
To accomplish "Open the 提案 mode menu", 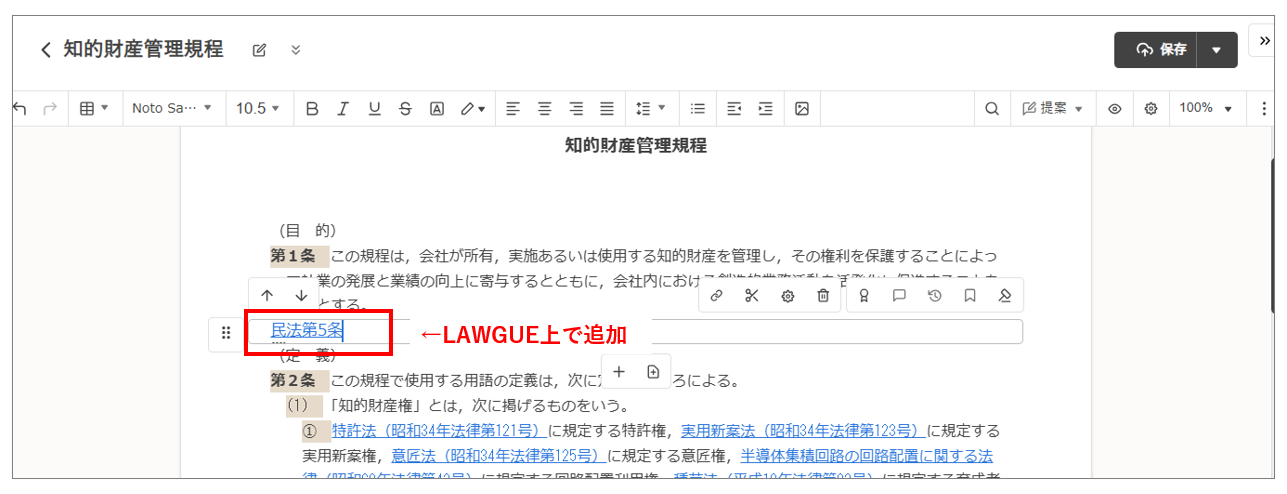I will [x=1053, y=109].
